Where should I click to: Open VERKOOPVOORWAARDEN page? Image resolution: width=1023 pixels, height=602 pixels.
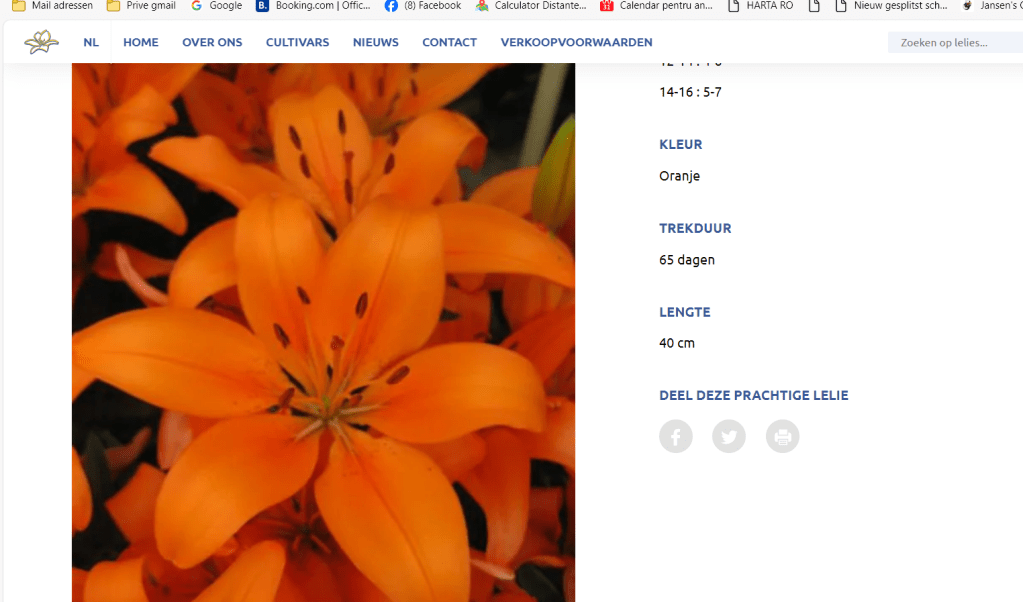[576, 42]
